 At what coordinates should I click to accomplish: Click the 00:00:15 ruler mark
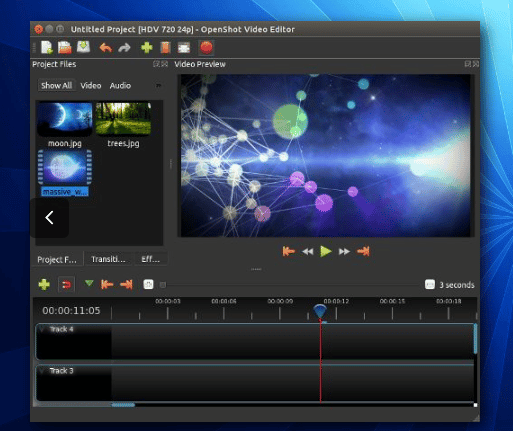point(392,301)
